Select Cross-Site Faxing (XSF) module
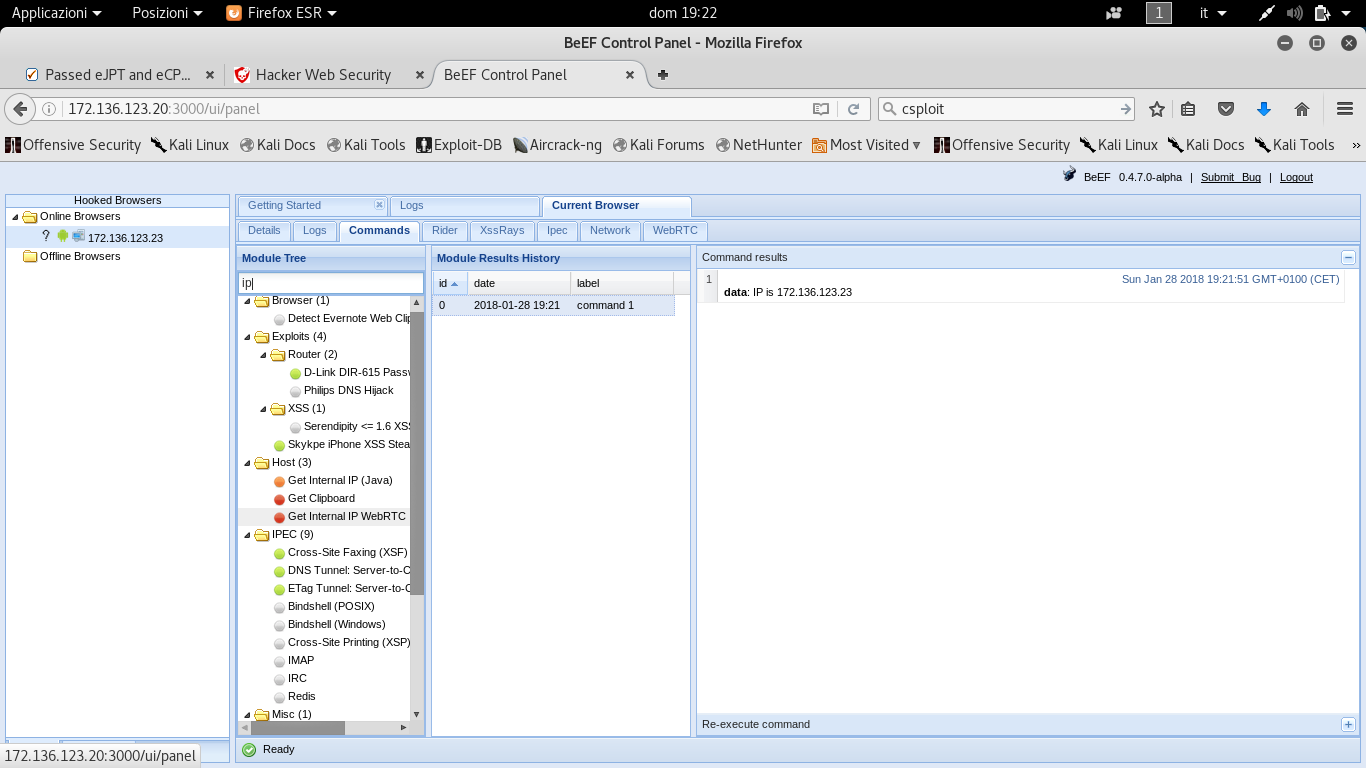This screenshot has width=1366, height=768. point(347,552)
